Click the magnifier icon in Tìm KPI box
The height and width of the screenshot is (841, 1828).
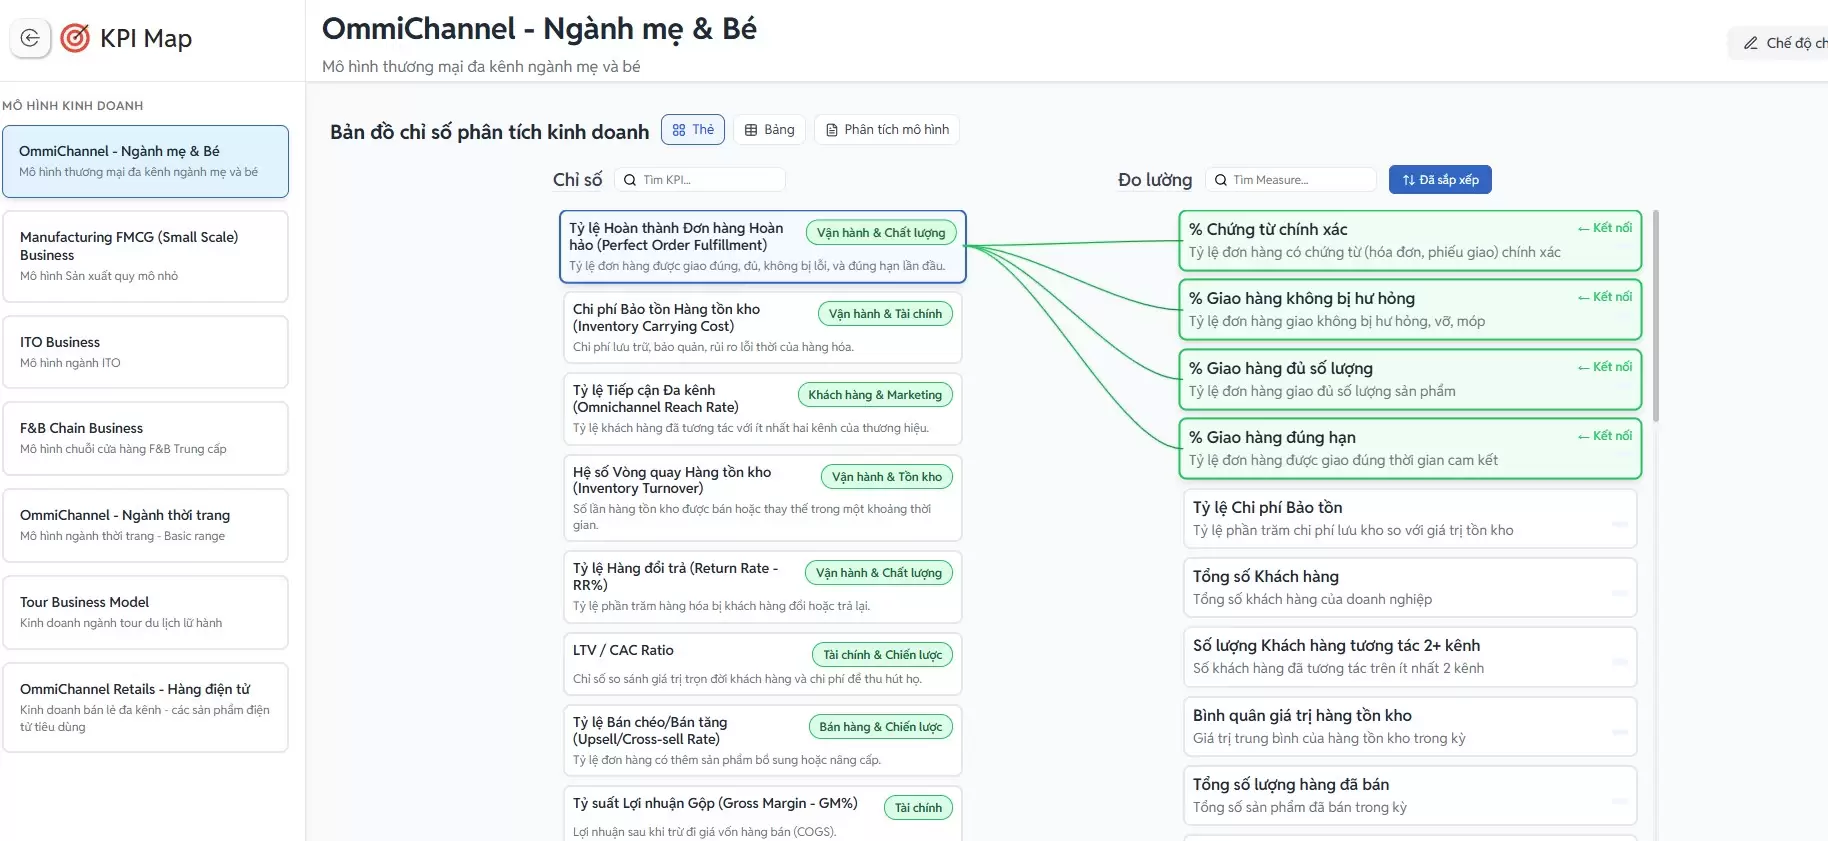630,180
